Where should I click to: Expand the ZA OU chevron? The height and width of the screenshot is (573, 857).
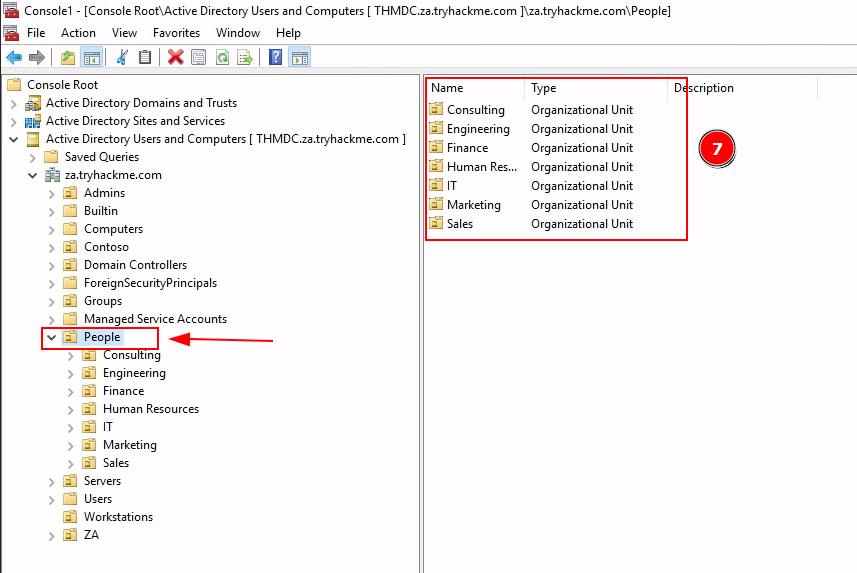click(51, 536)
